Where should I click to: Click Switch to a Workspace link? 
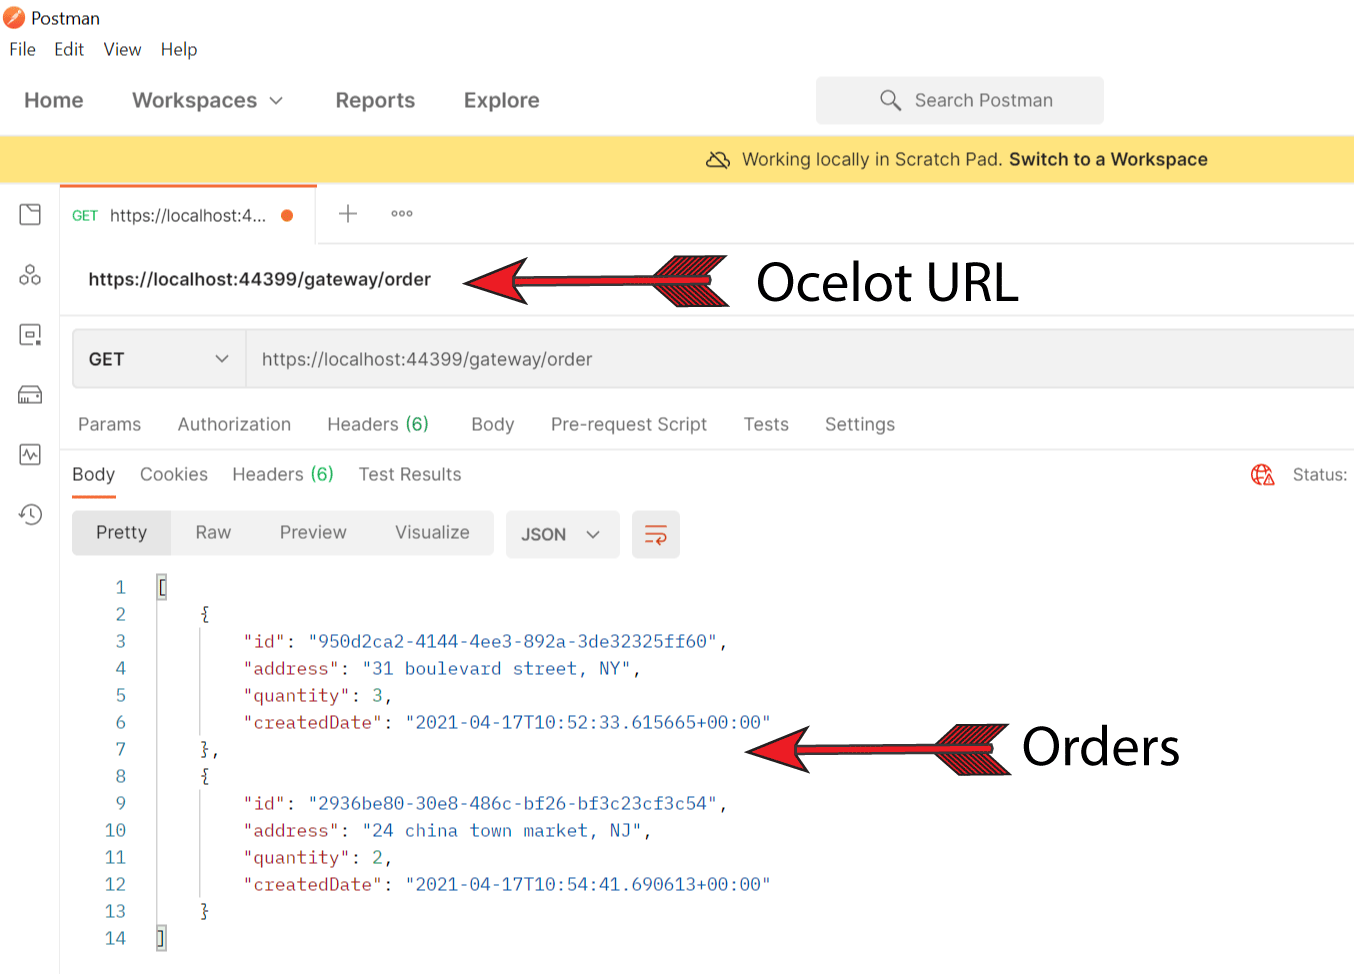1108,159
